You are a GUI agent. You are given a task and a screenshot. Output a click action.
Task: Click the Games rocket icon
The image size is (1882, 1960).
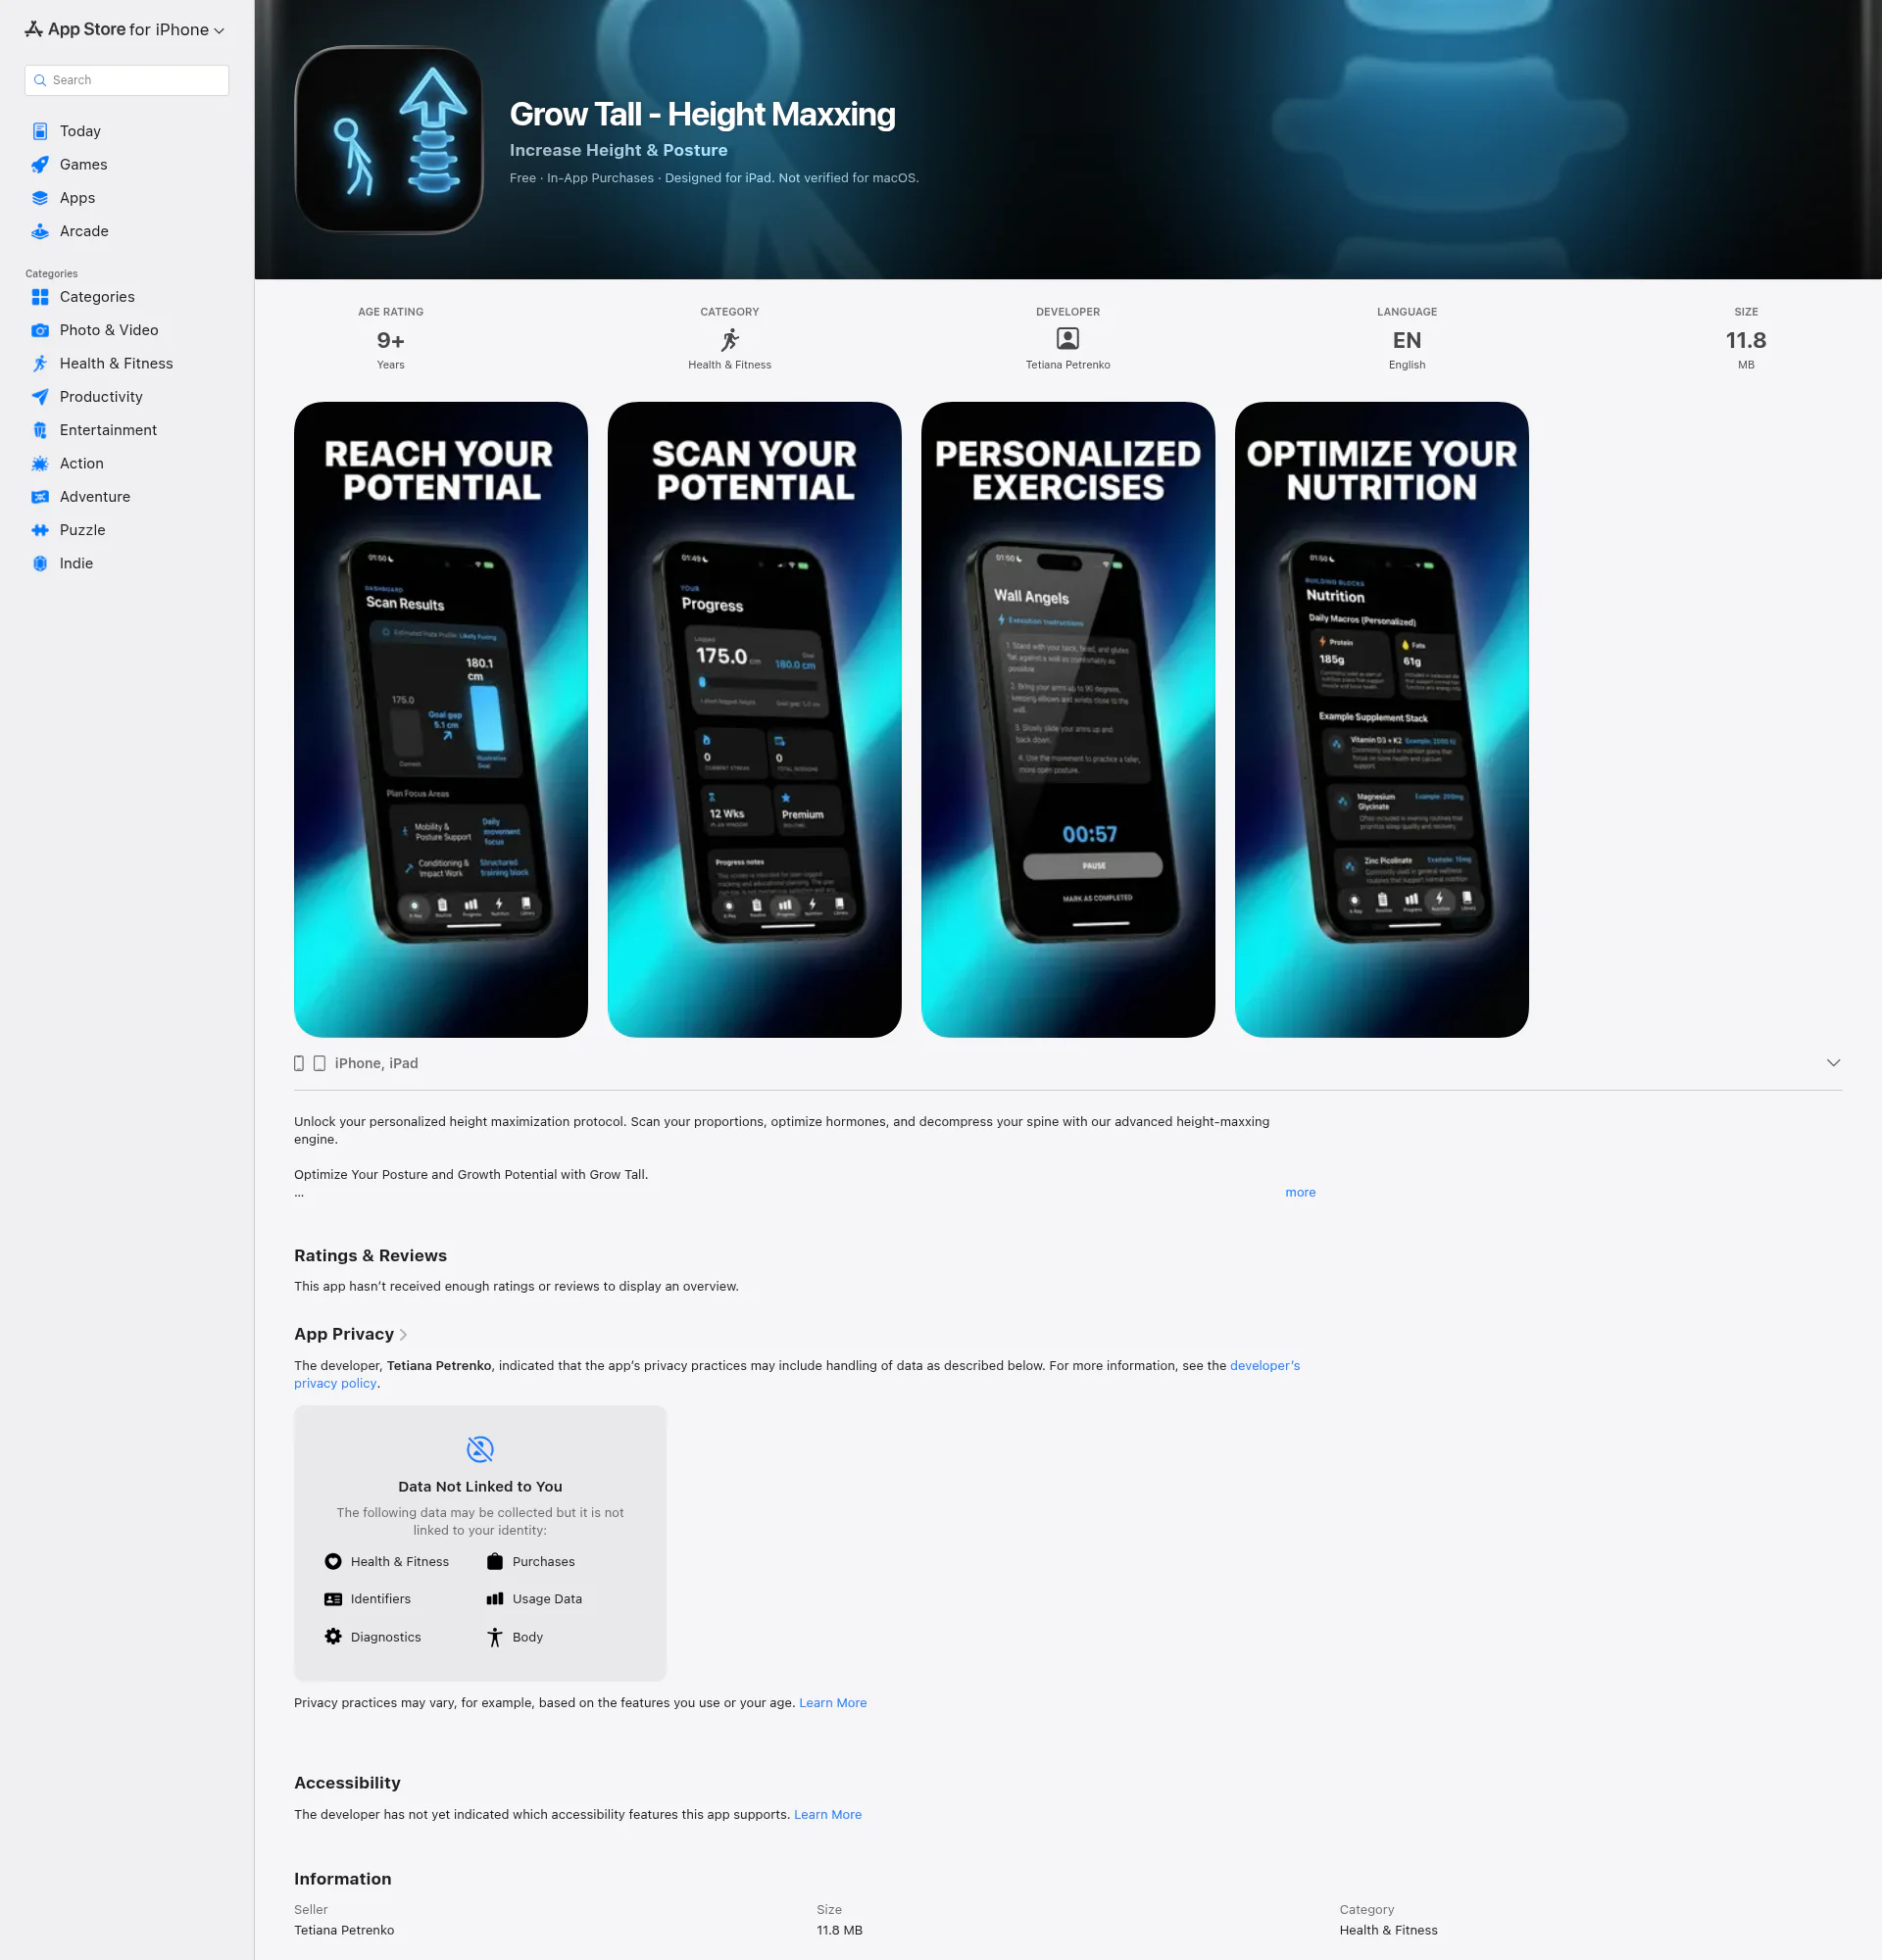(x=40, y=164)
